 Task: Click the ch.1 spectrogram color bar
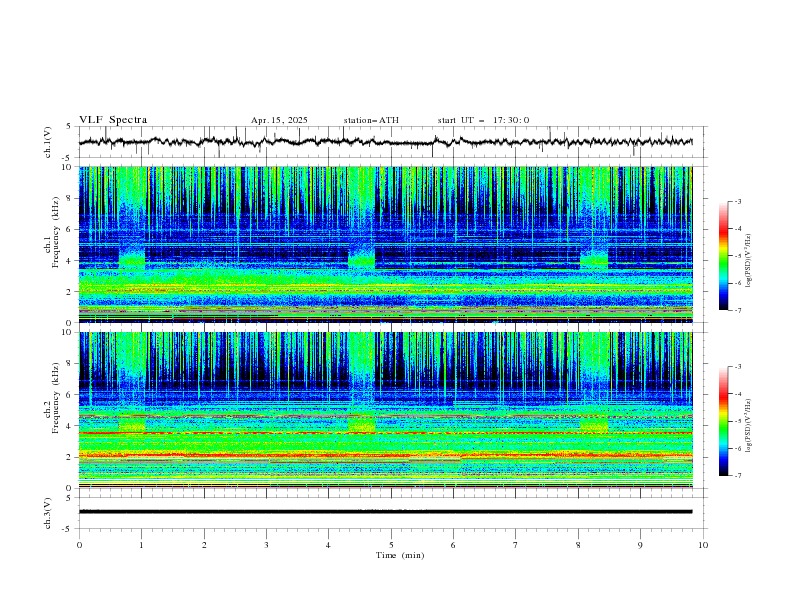(x=723, y=255)
